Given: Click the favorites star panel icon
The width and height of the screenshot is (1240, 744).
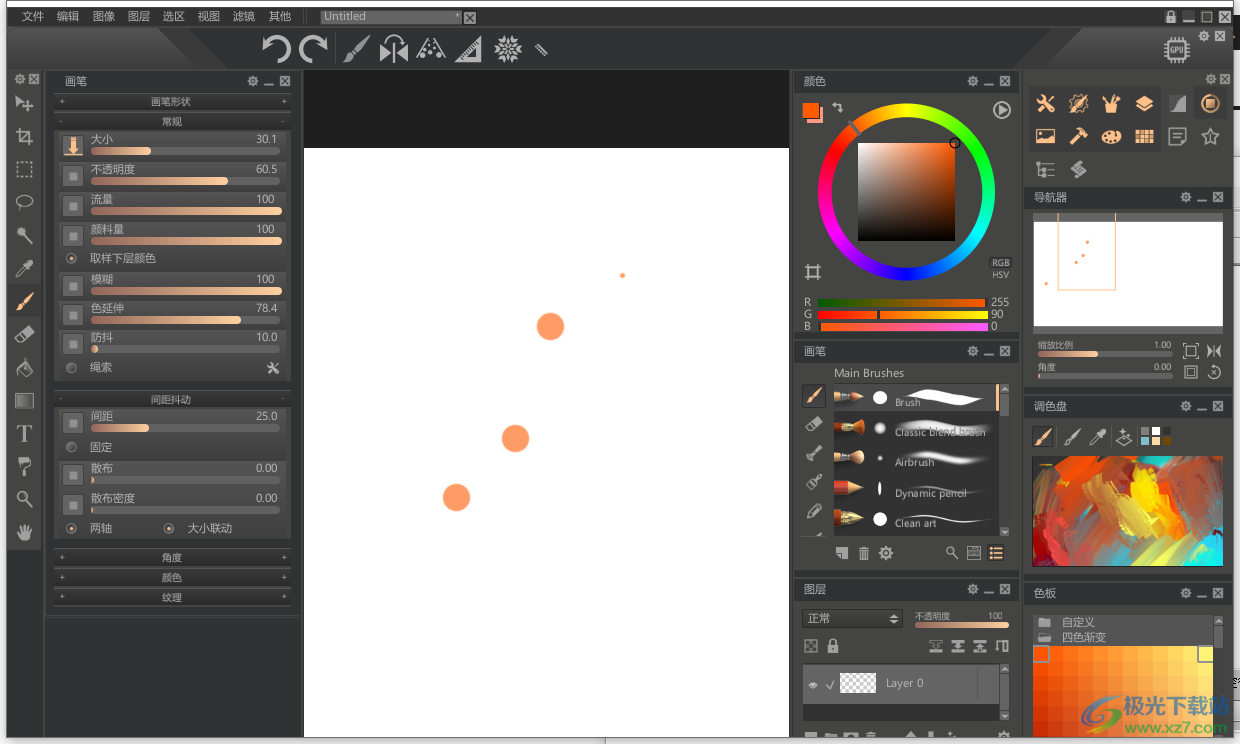Looking at the screenshot, I should pos(1210,136).
